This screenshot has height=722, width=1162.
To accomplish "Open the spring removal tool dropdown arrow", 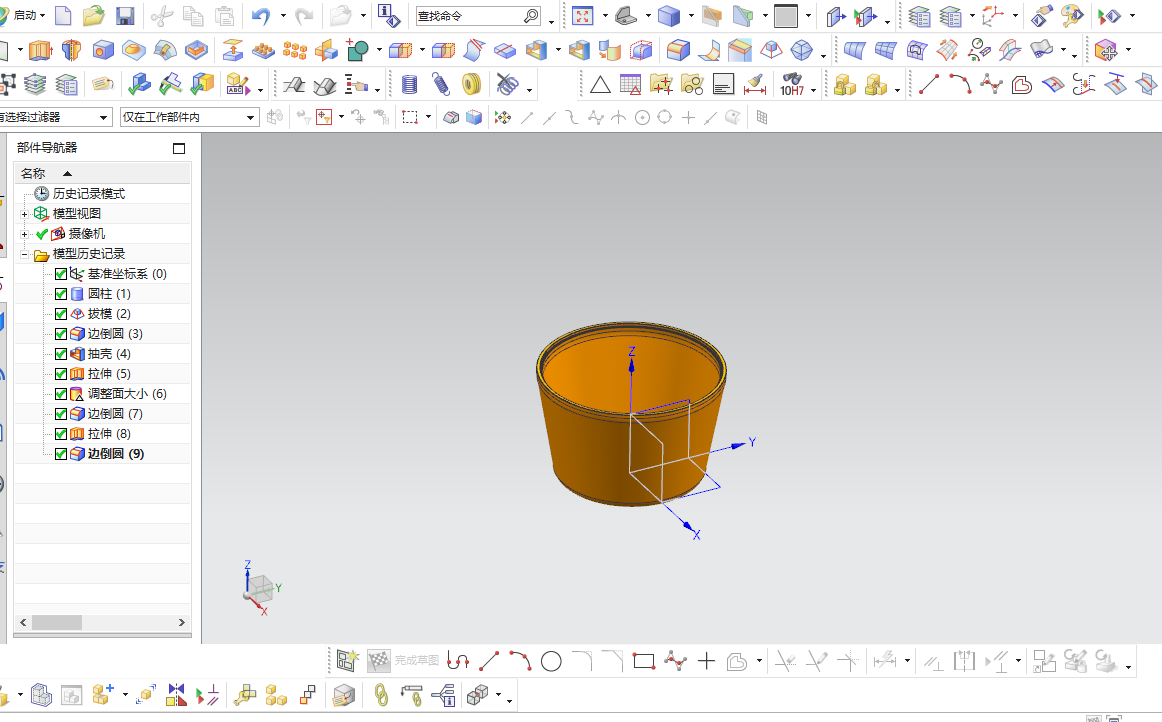I will click(x=529, y=90).
